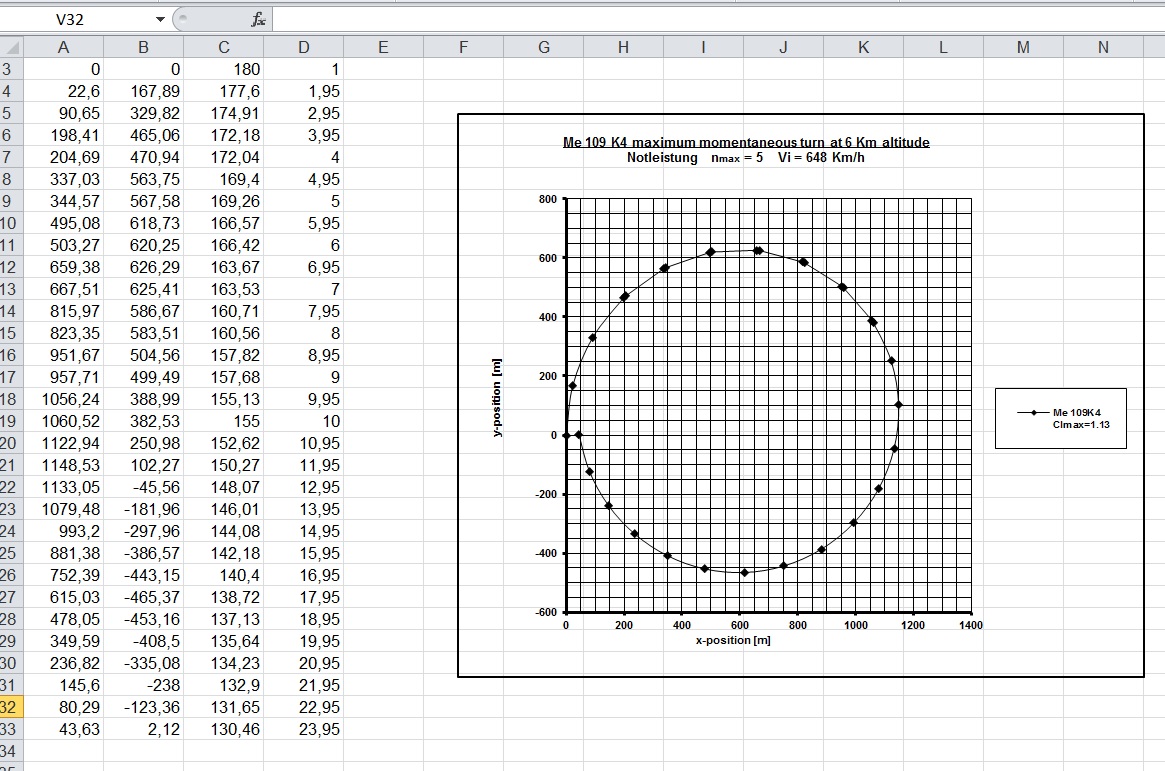Select the lowest data point on turn curve
This screenshot has width=1165, height=771.
coord(744,573)
